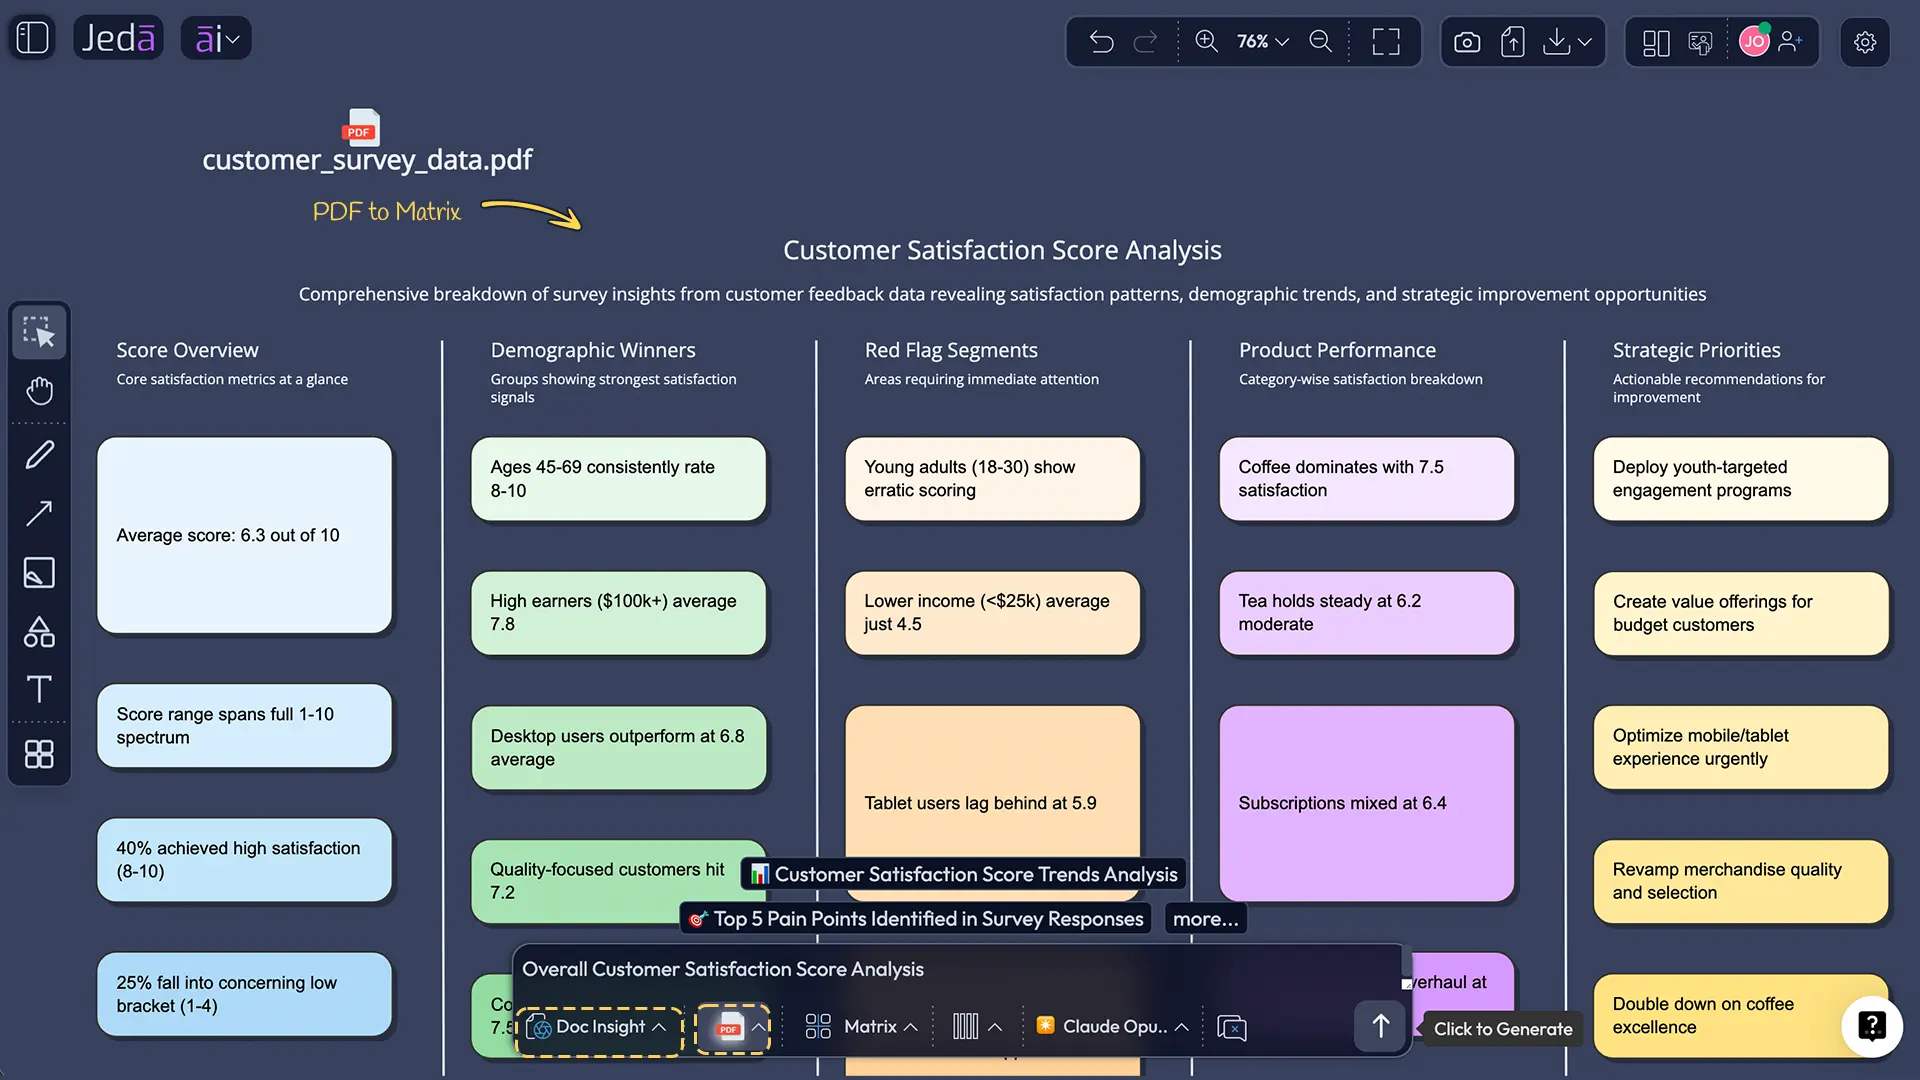Expand the columns layout dropdown

(977, 1027)
